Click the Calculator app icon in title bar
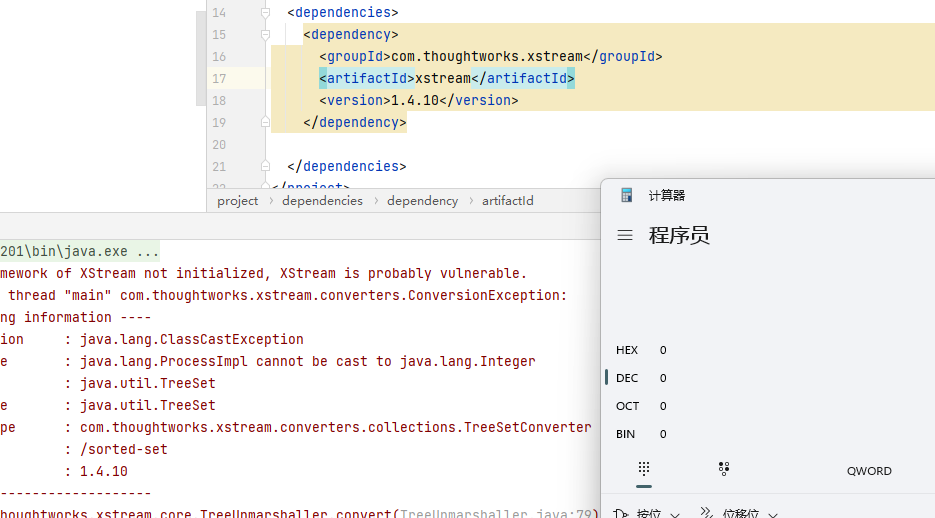The width and height of the screenshot is (935, 518). [x=627, y=196]
